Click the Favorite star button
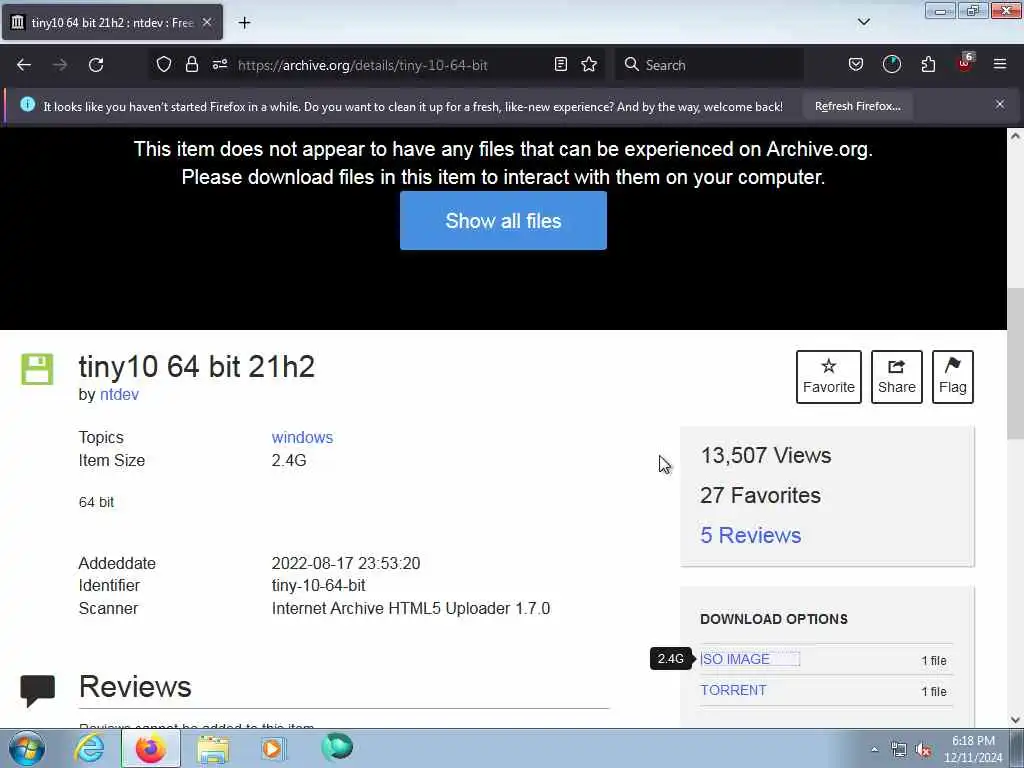The height and width of the screenshot is (768, 1024). coord(829,377)
